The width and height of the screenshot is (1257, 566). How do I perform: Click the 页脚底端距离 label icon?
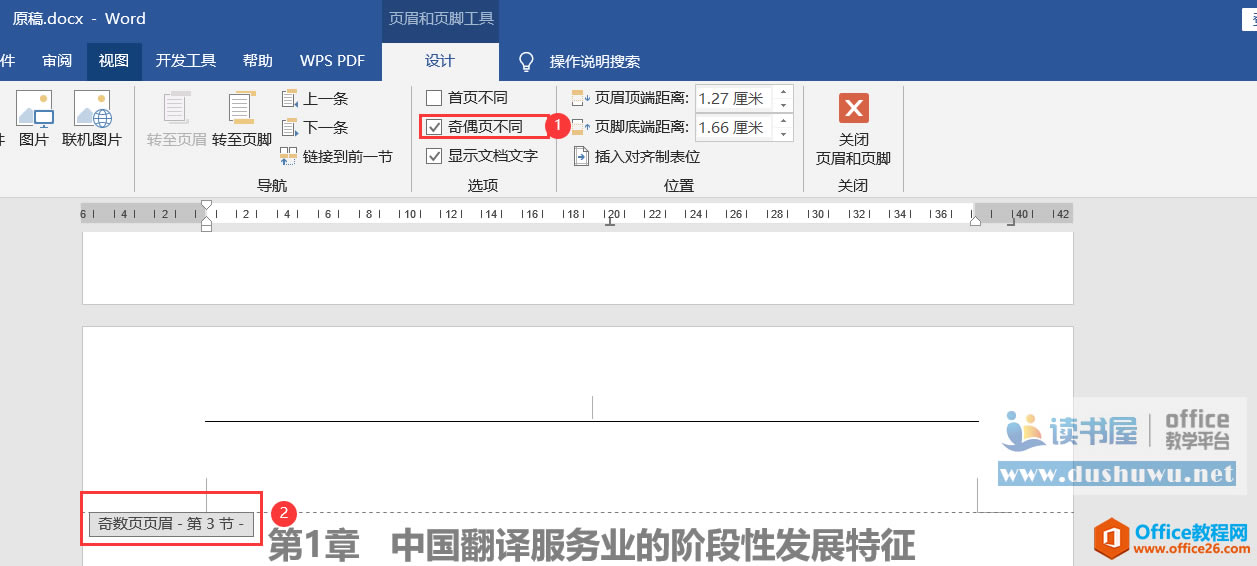(x=580, y=127)
